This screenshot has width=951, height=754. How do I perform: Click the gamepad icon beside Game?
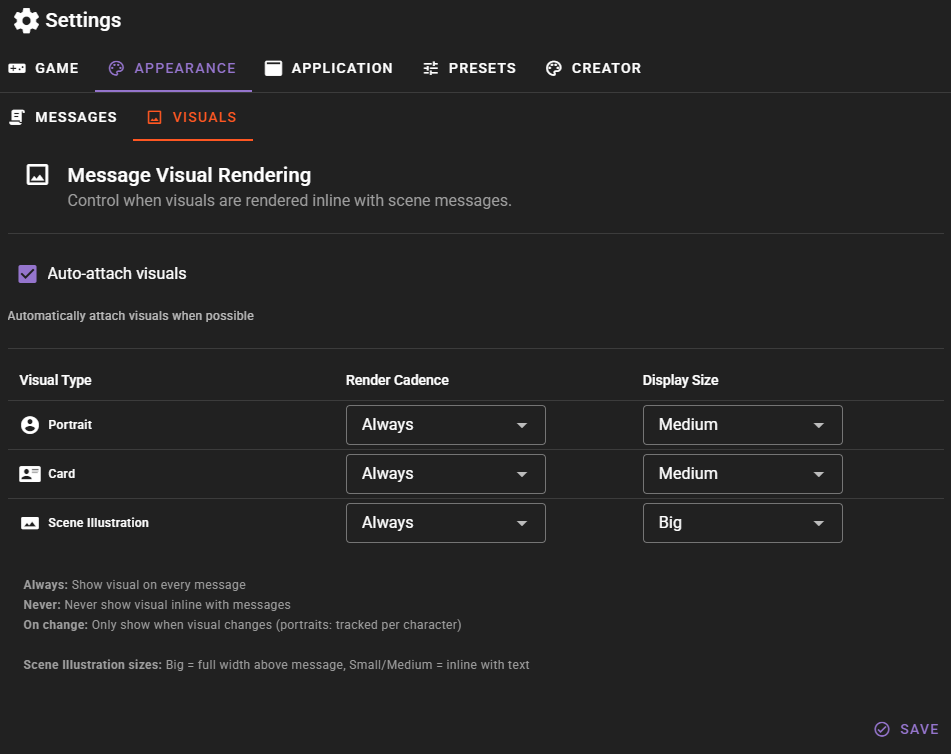(17, 68)
